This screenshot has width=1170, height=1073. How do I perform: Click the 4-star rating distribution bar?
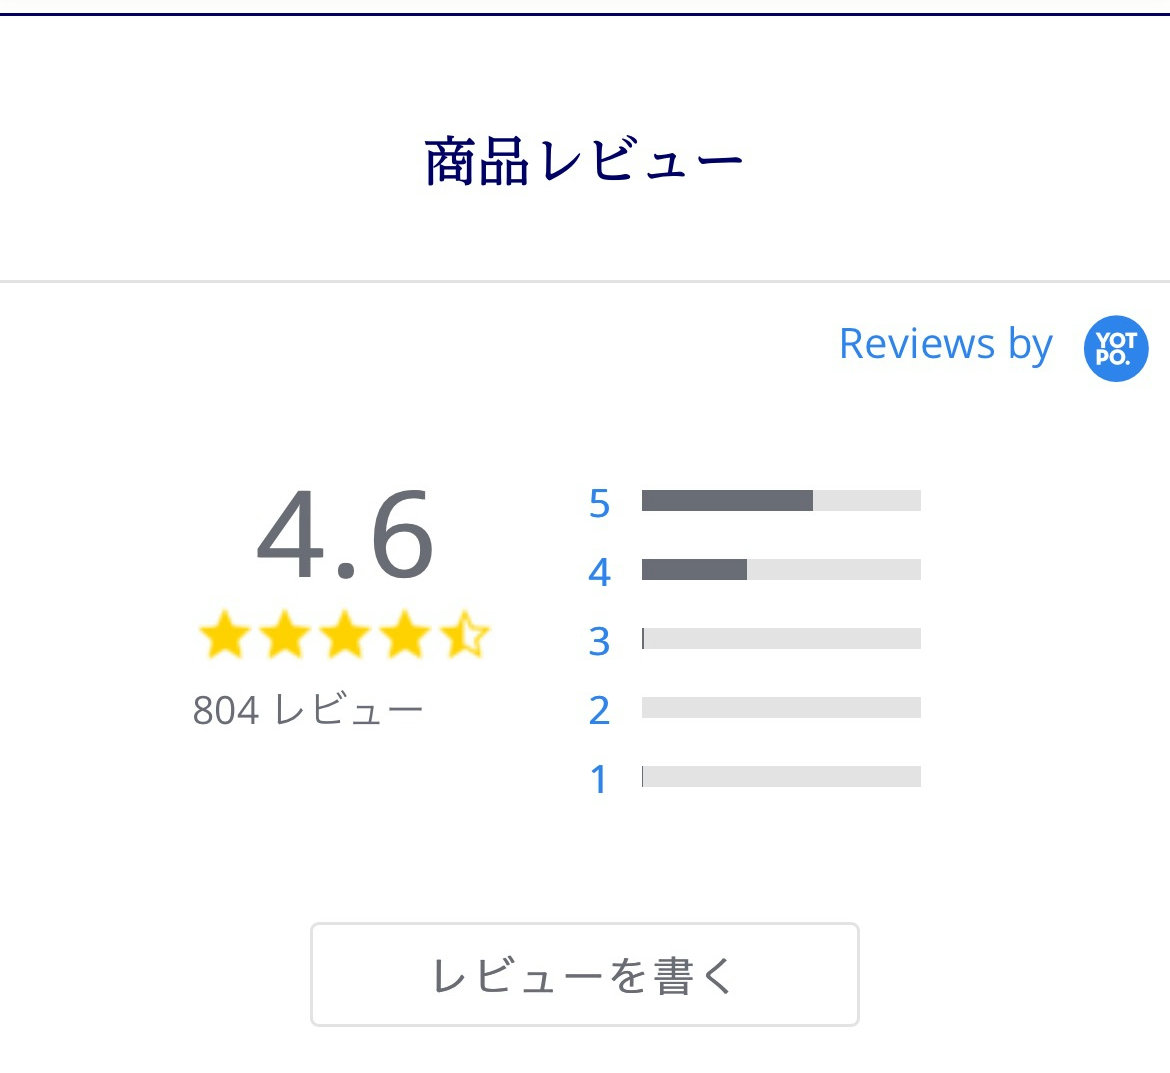781,569
